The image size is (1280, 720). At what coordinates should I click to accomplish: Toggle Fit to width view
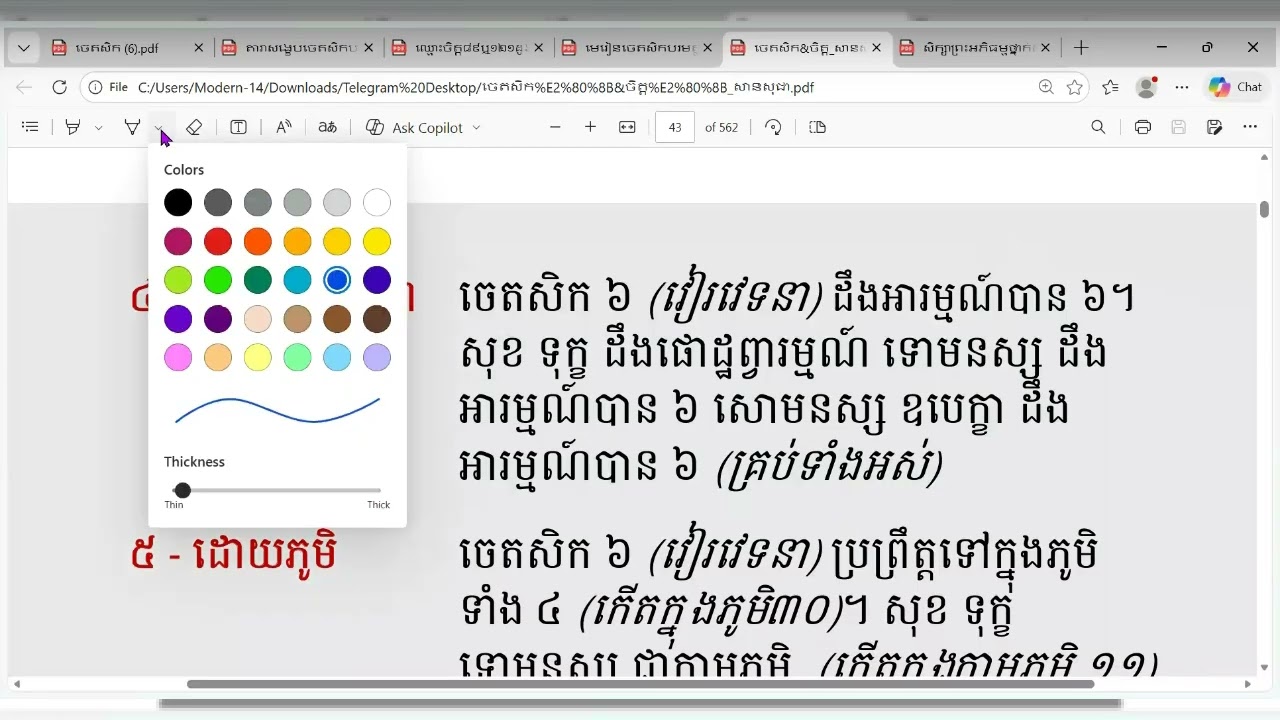[x=627, y=127]
